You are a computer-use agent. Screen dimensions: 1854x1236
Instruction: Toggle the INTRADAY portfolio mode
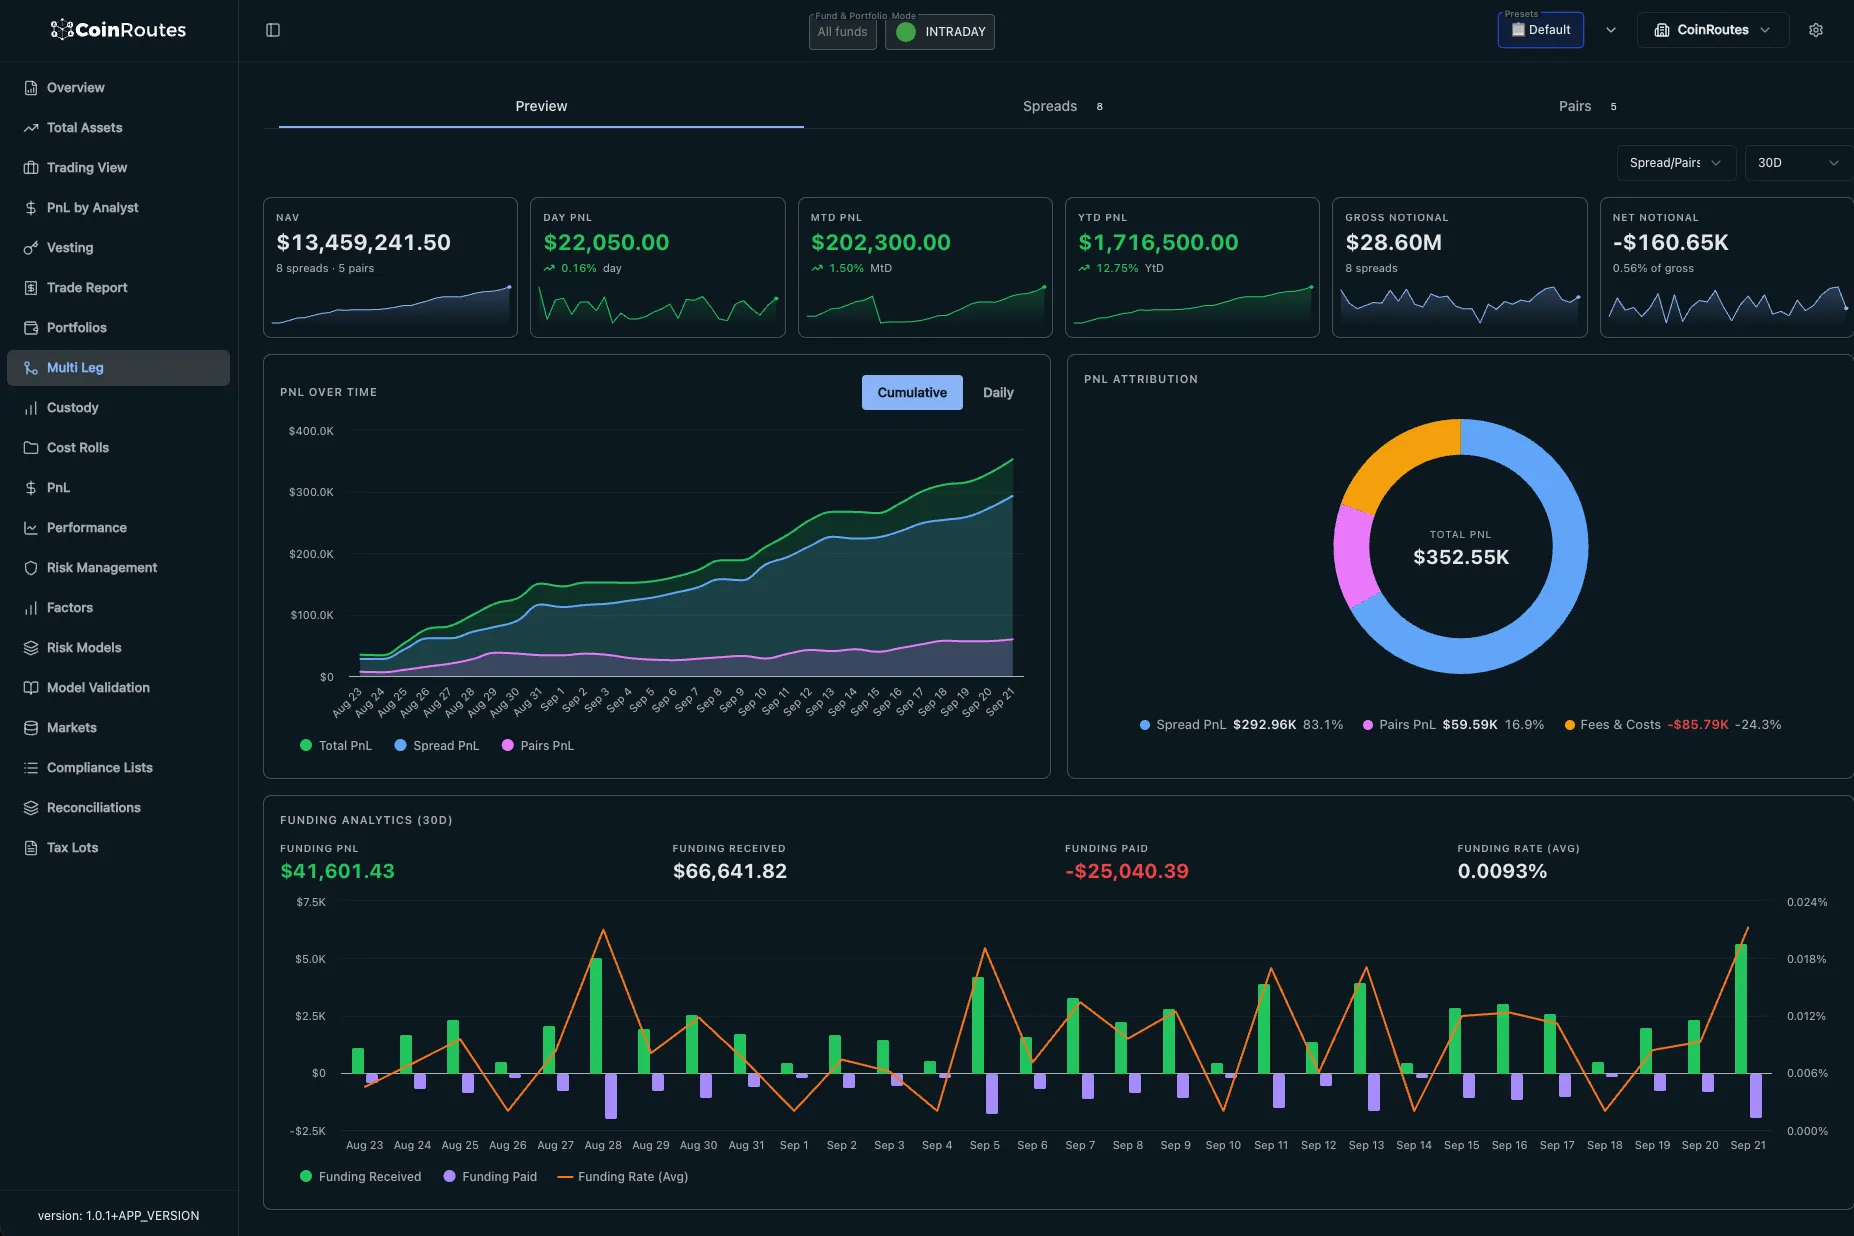tap(939, 32)
